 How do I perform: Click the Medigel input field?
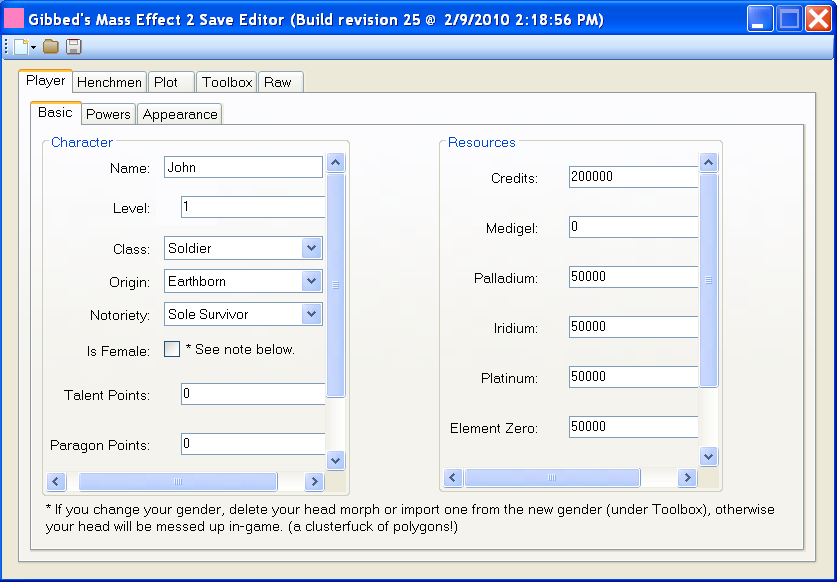click(634, 227)
